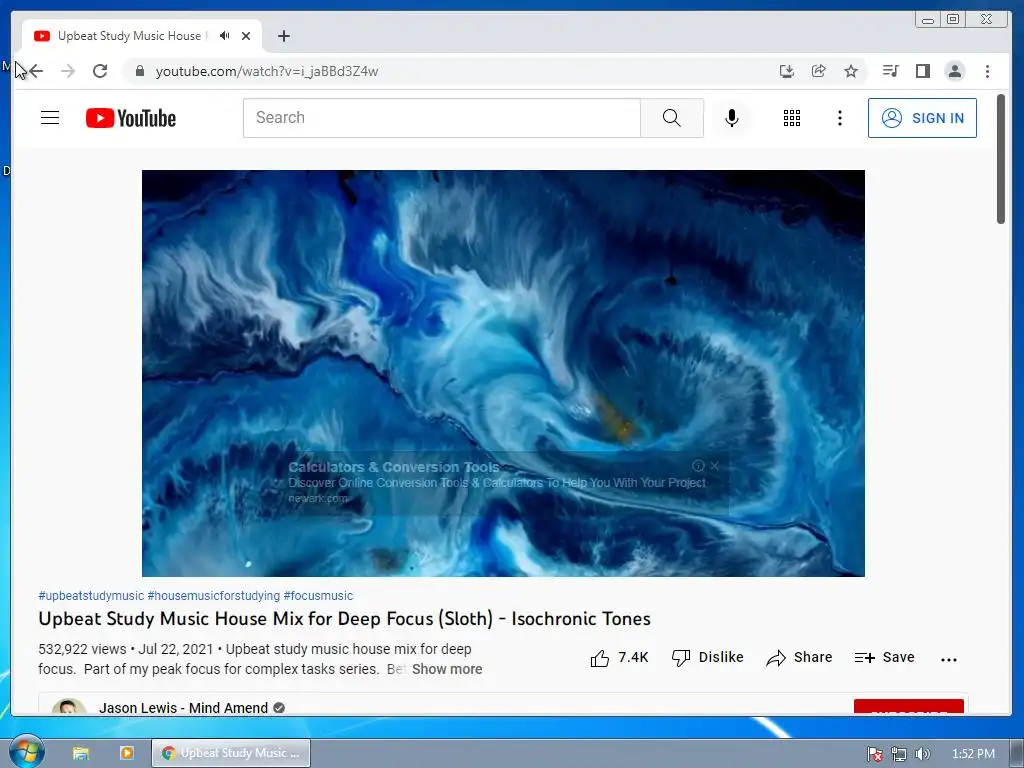View site info via the padlock icon

pyautogui.click(x=139, y=71)
